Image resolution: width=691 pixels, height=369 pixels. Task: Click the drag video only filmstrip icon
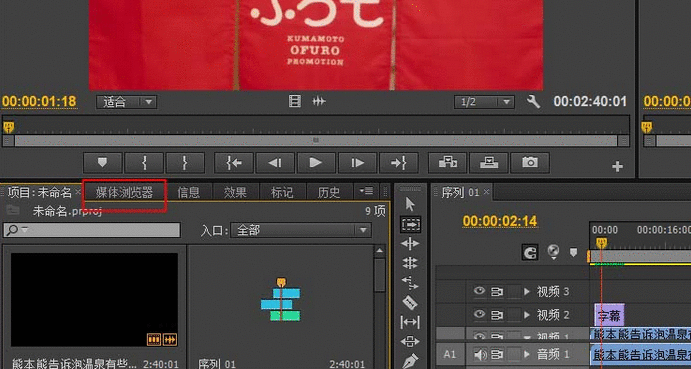(295, 102)
